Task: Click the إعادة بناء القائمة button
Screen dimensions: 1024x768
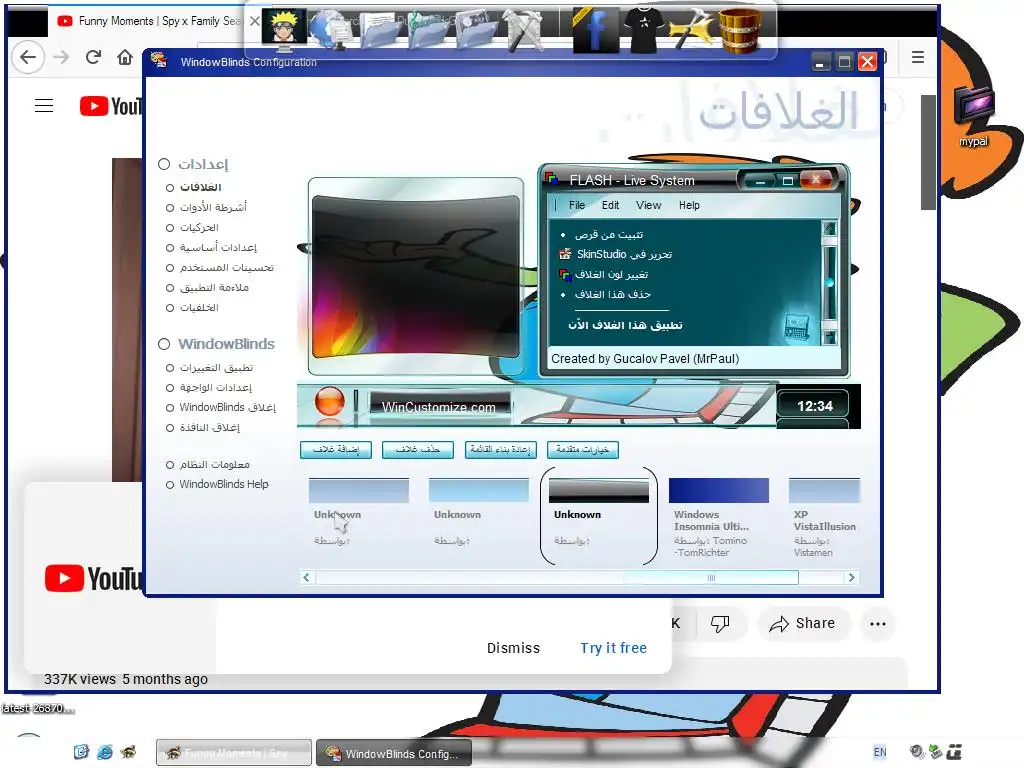Action: point(500,449)
